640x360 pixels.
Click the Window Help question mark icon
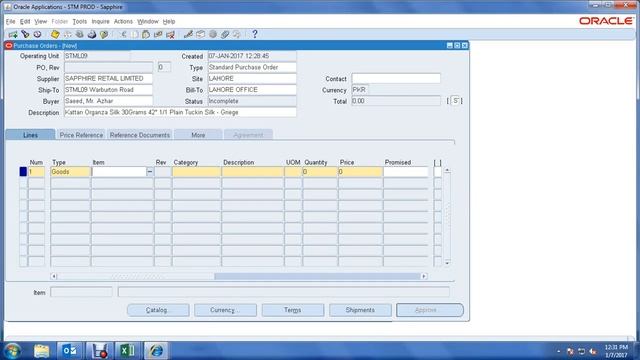pos(255,34)
